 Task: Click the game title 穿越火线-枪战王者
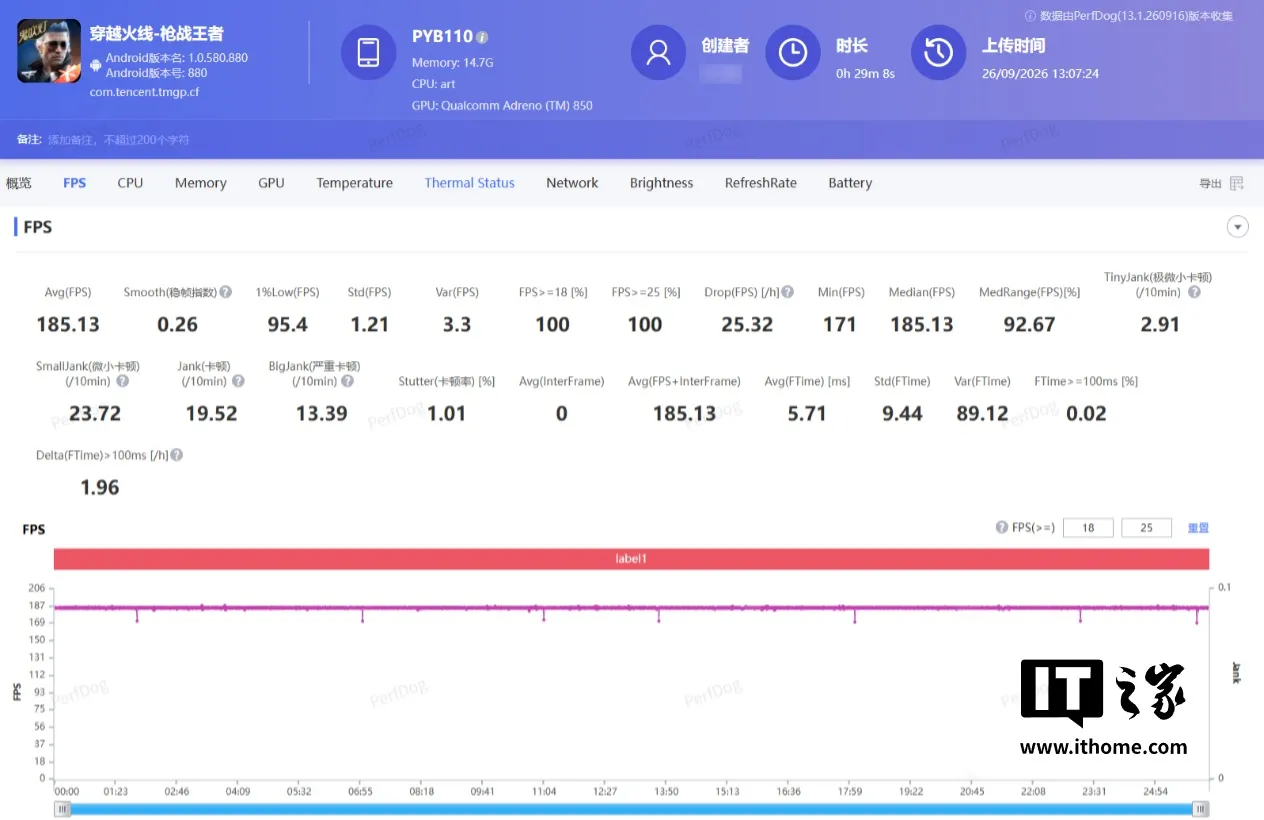click(157, 33)
